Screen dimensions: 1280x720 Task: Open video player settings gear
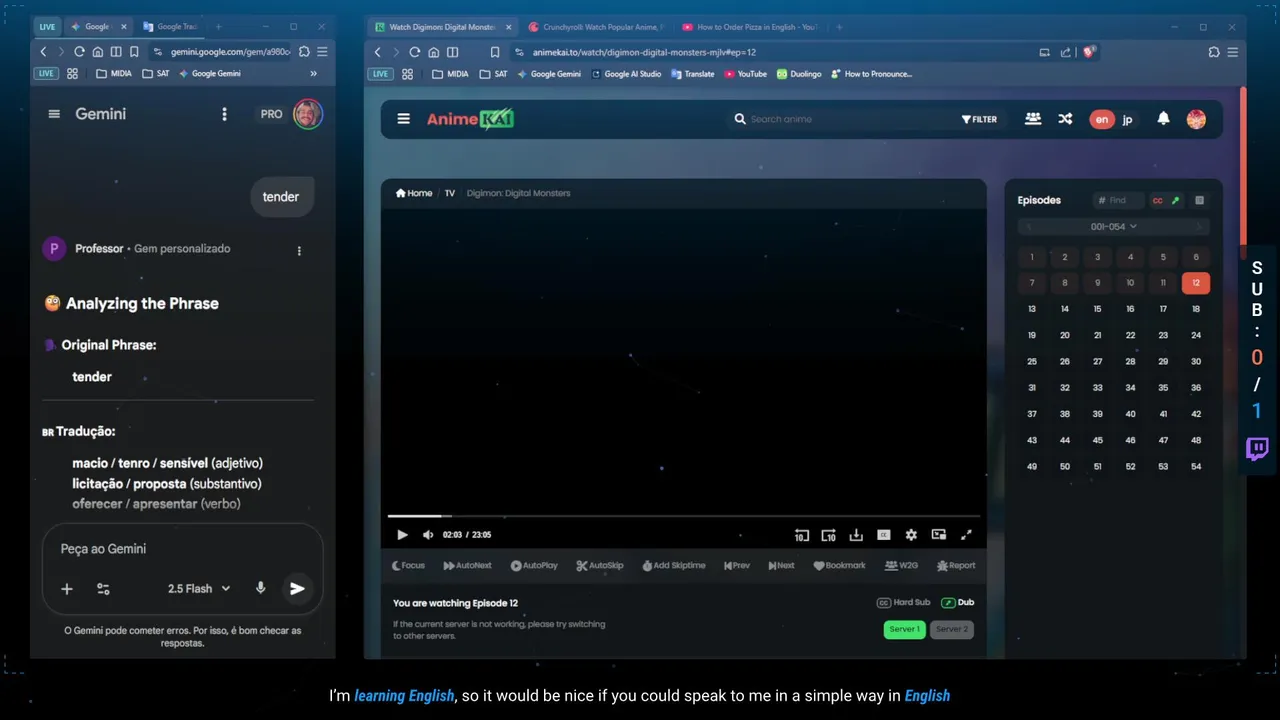[911, 535]
